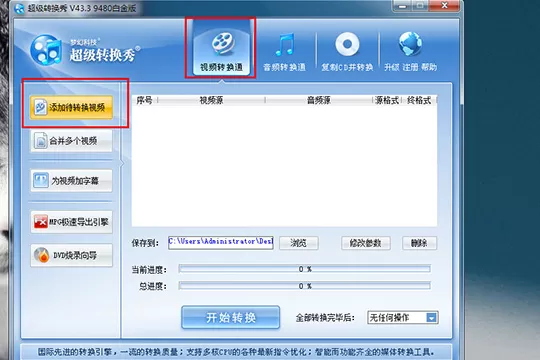Viewport: 540px width, 360px height.
Task: Click the 音频源 column header
Action: click(319, 100)
